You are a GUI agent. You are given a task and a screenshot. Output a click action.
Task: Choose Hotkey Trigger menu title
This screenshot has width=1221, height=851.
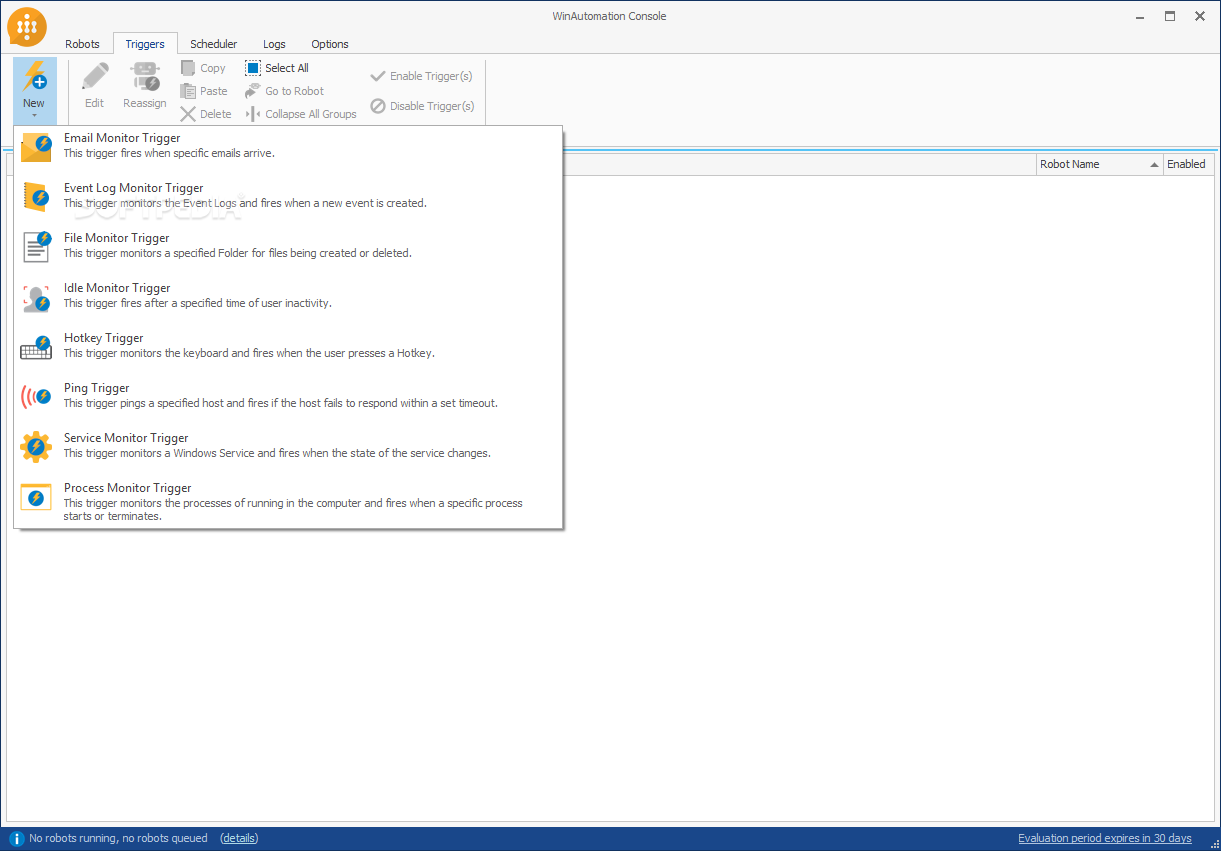[104, 338]
